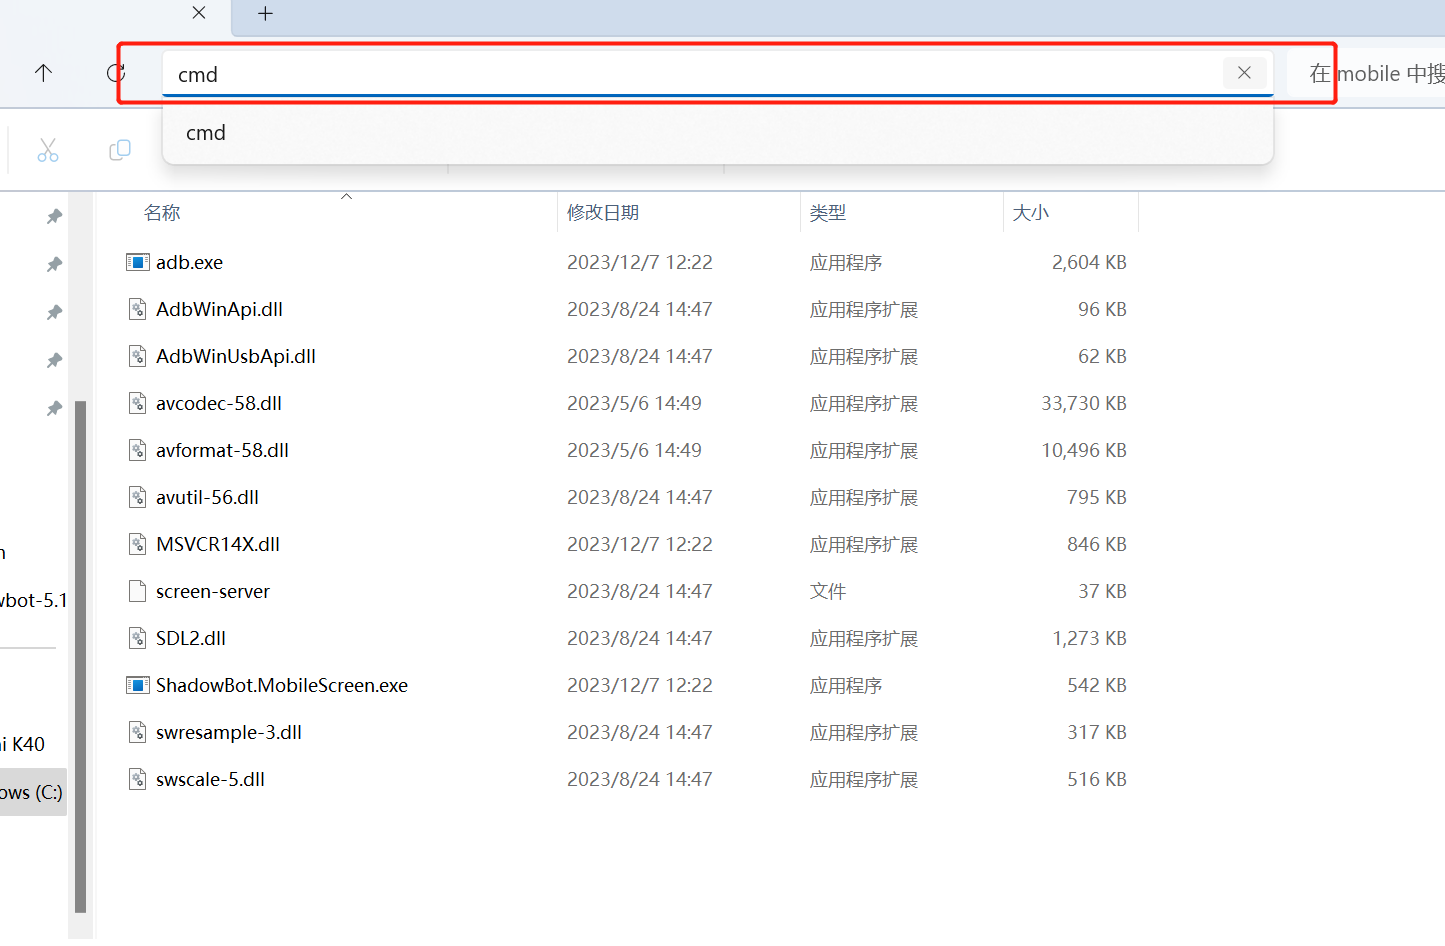Viewport: 1445px width, 946px height.
Task: Click the 应用程序扩展 type of SDL2.dll
Action: tap(864, 639)
